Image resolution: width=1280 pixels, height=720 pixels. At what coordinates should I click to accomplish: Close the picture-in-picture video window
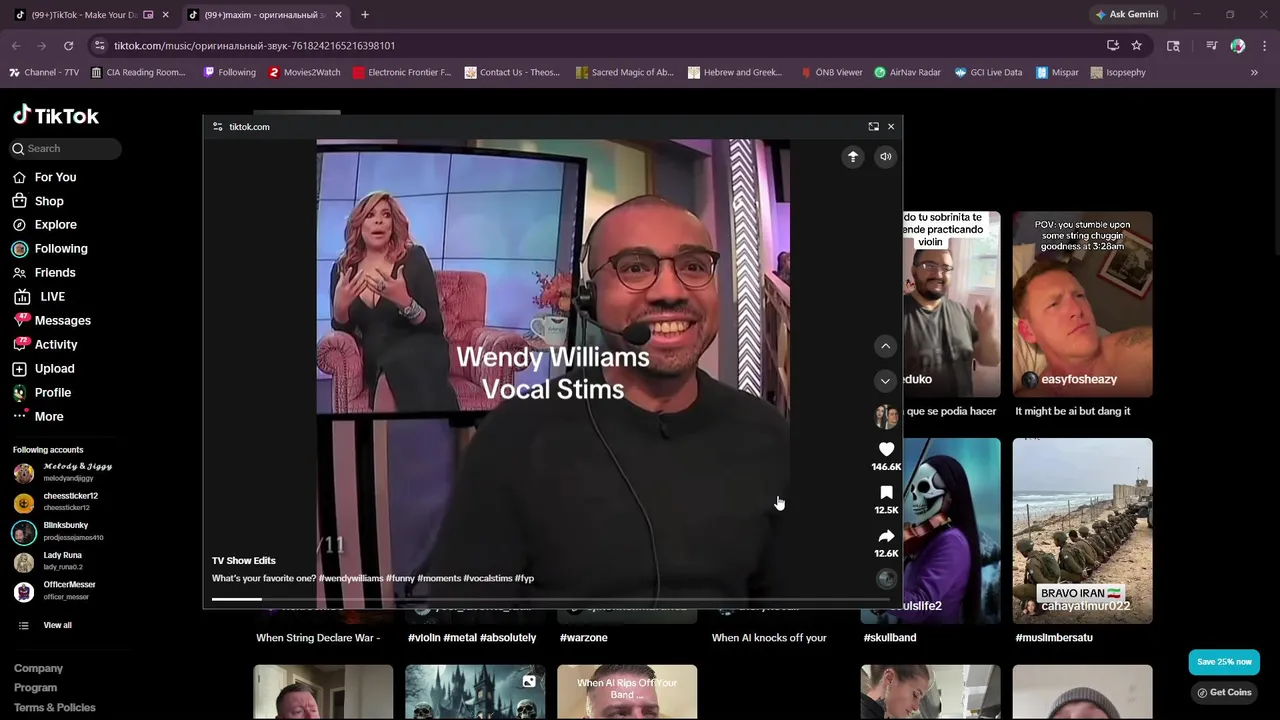(891, 126)
